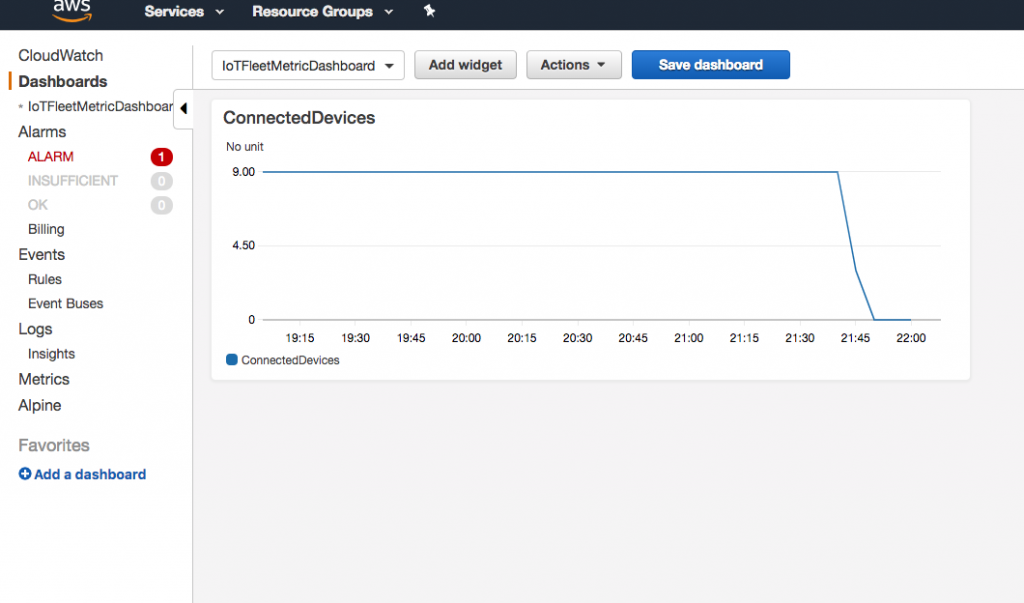This screenshot has width=1024, height=603.
Task: Select Dashboards in the sidebar
Action: coord(63,82)
